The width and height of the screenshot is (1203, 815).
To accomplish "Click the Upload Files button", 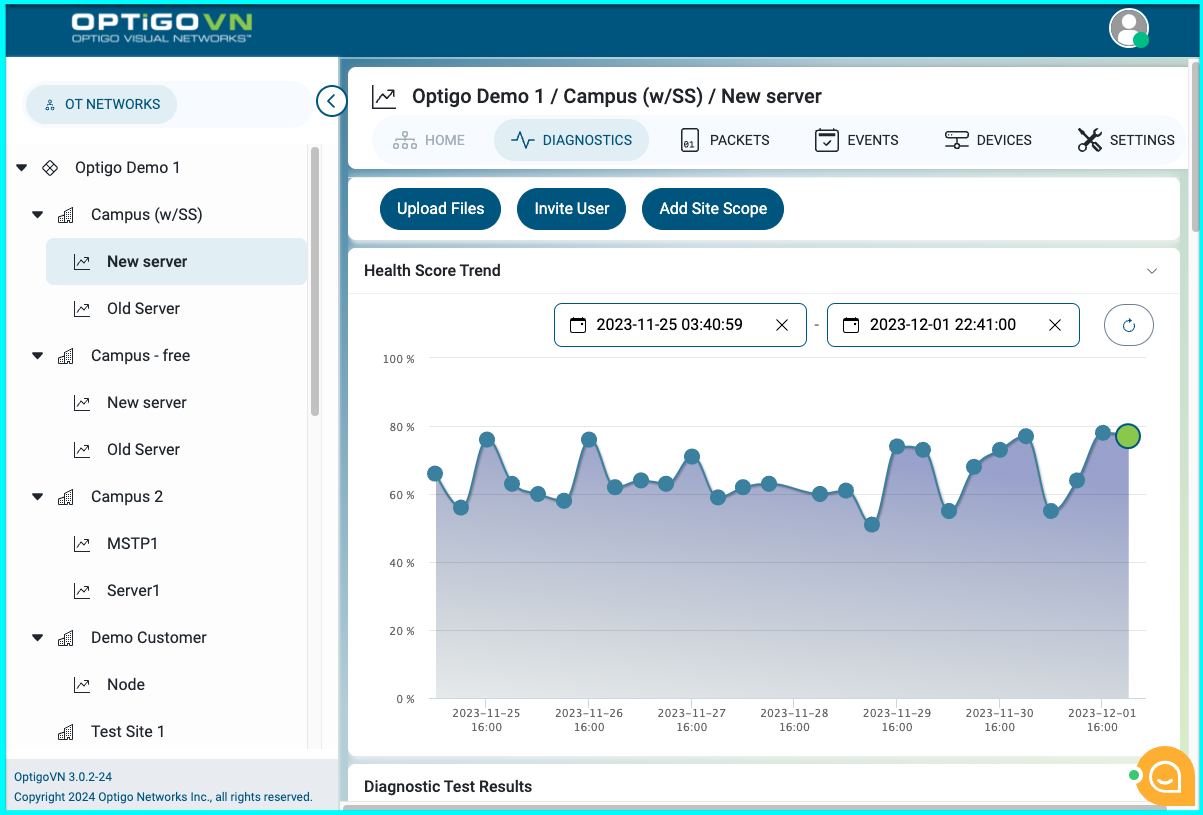I will click(x=441, y=209).
